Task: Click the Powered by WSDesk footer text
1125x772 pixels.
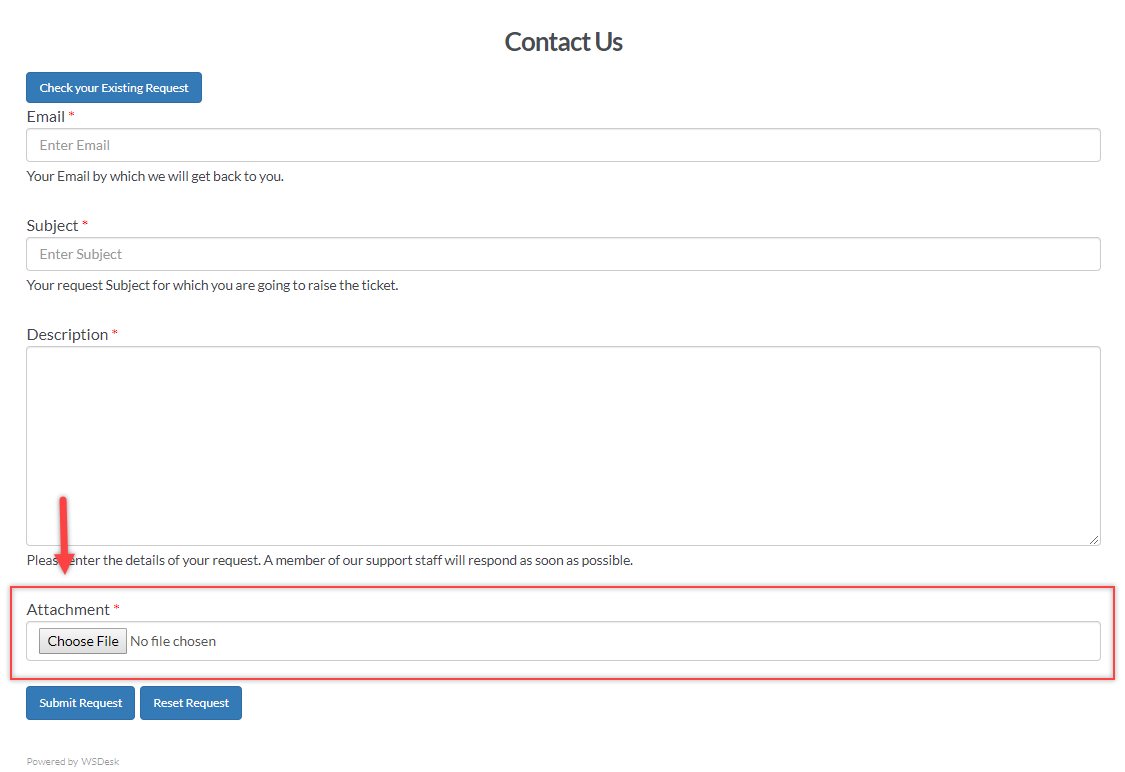Action: (73, 761)
